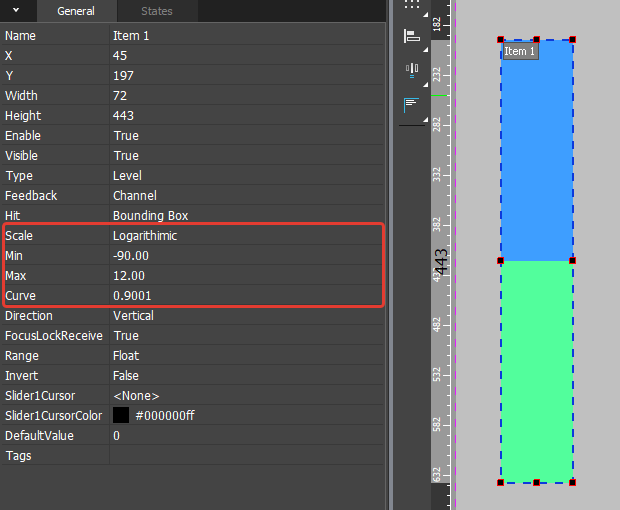Open the Type dropdown showing Level
The image size is (620, 510).
coord(246,176)
